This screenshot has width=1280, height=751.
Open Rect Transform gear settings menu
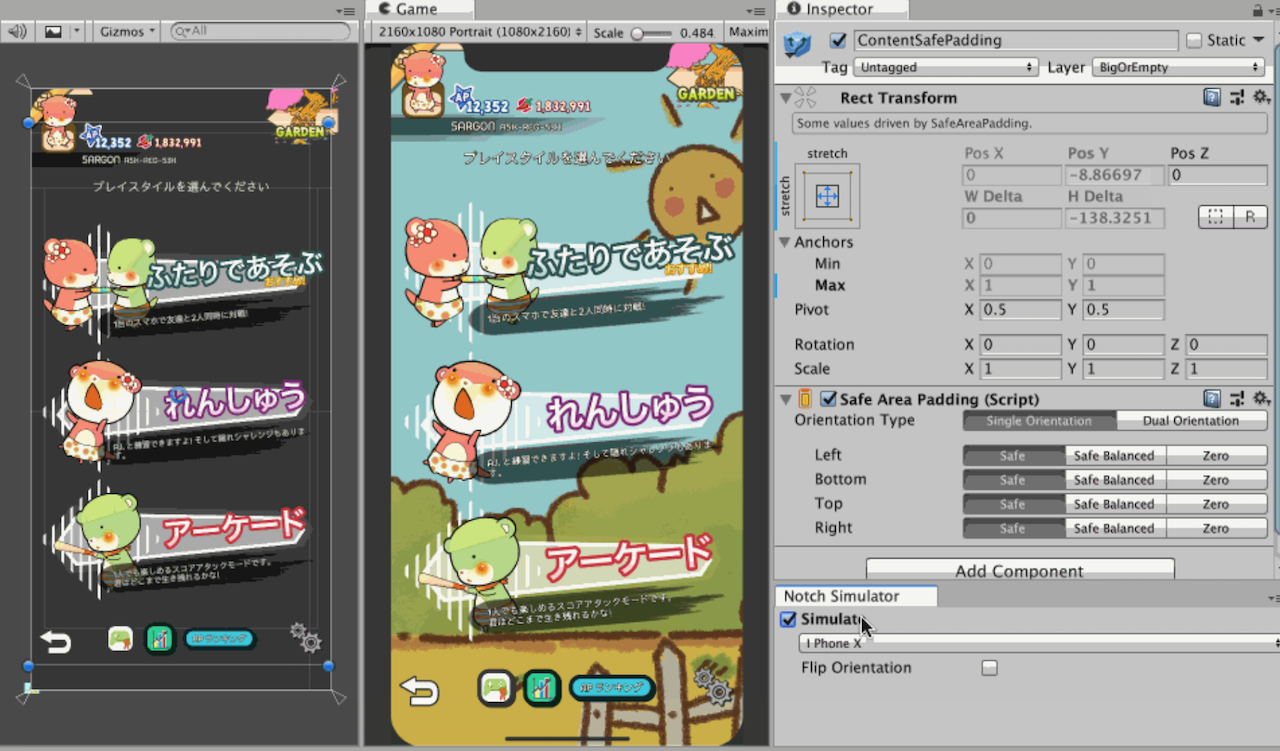(1261, 97)
